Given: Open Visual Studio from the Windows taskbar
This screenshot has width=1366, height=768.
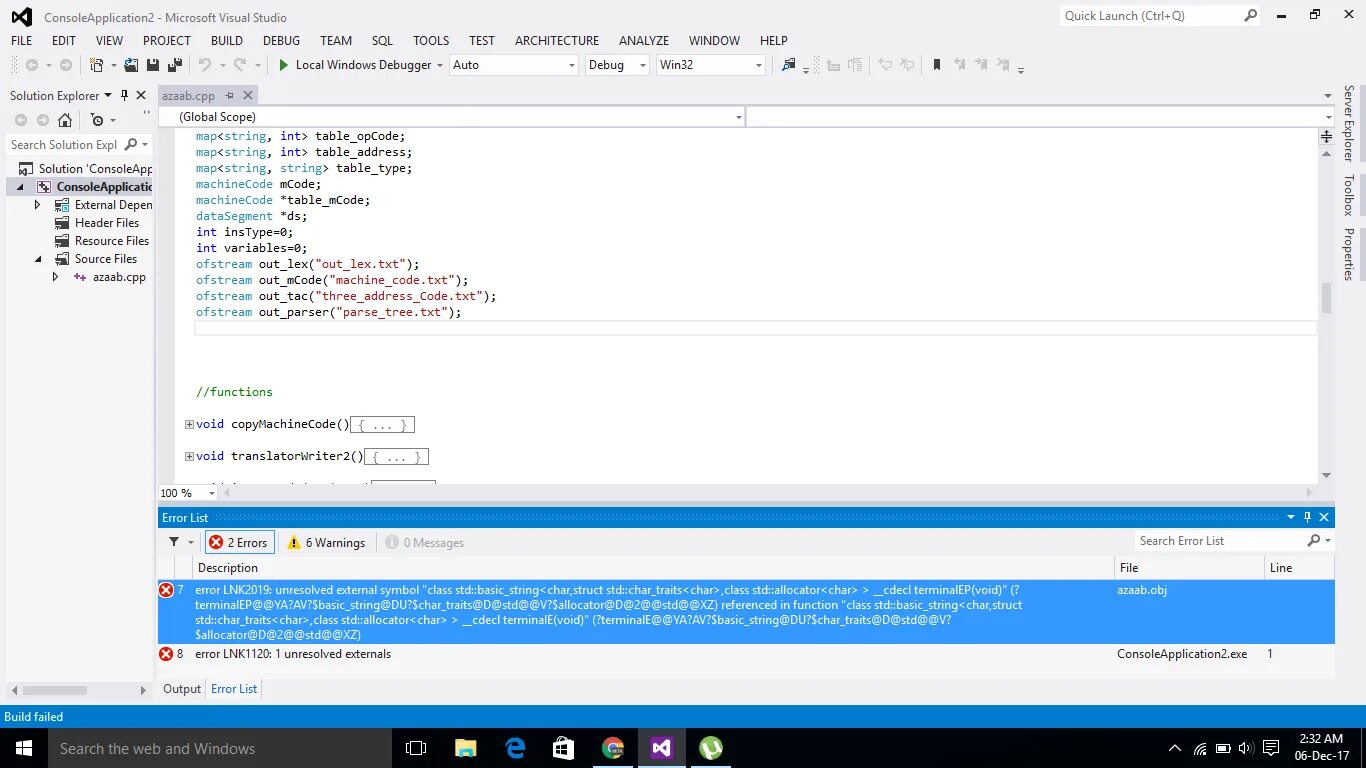Looking at the screenshot, I should point(661,748).
